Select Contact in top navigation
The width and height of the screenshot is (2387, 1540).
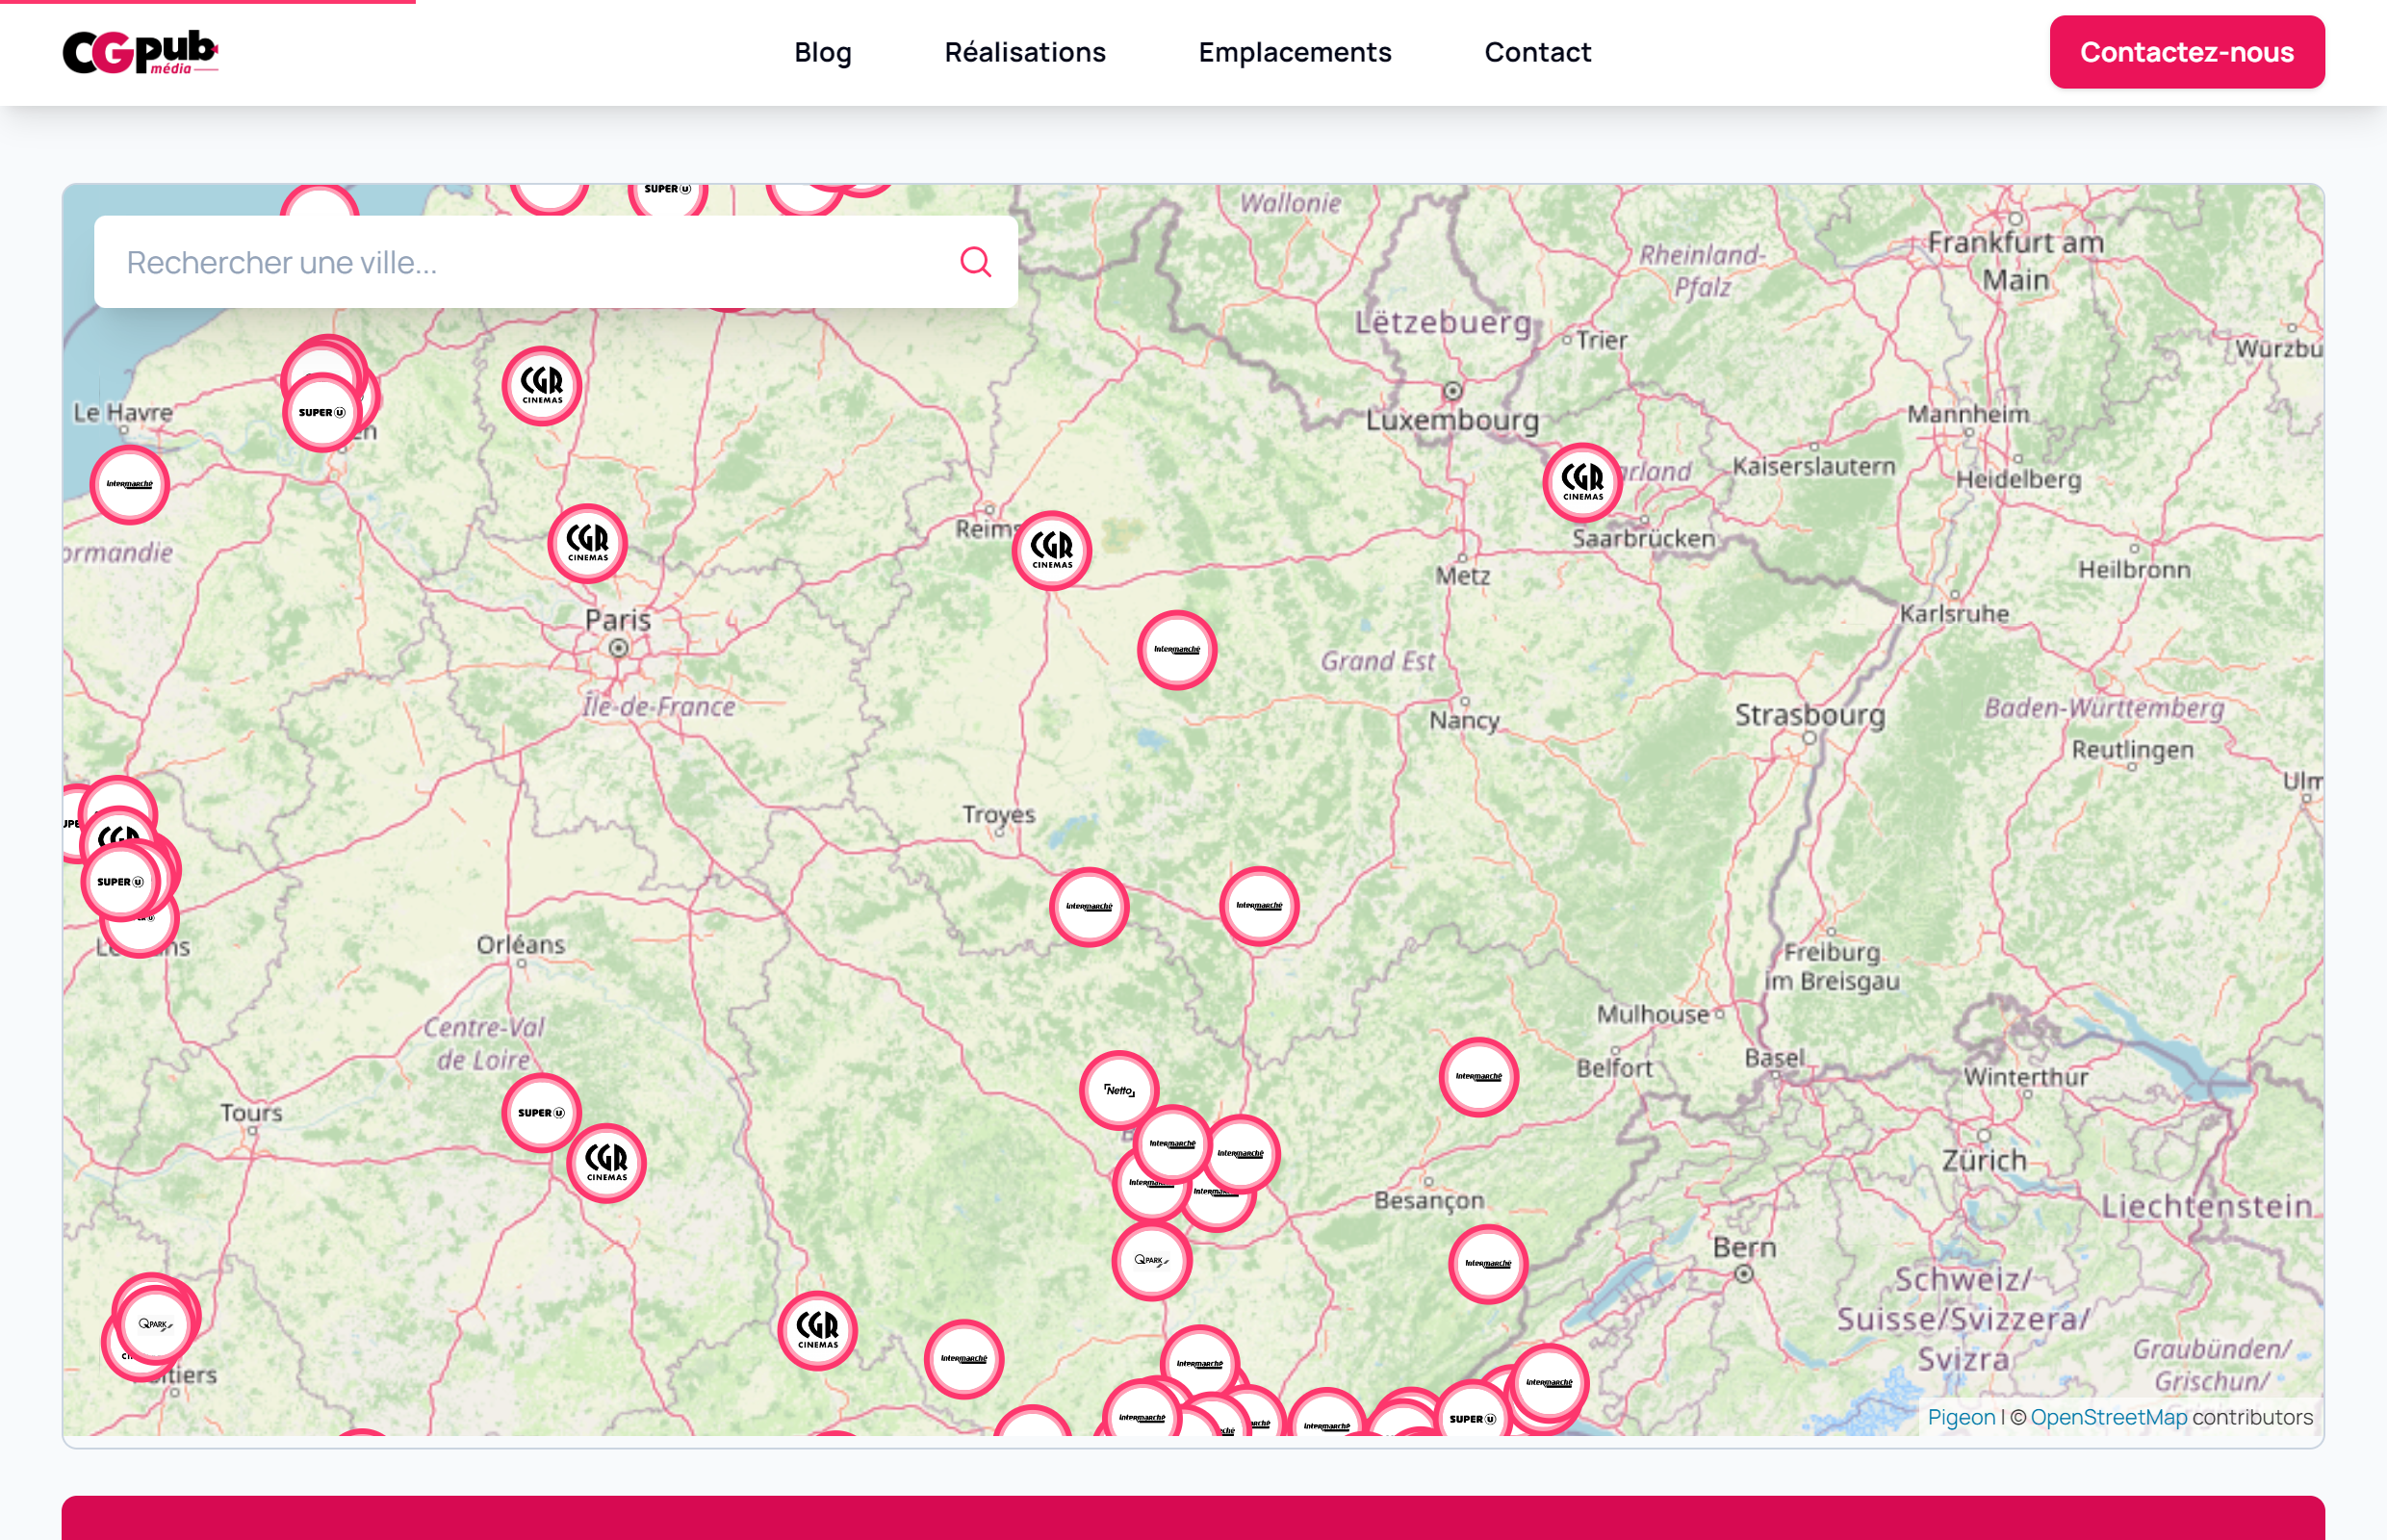tap(1537, 52)
